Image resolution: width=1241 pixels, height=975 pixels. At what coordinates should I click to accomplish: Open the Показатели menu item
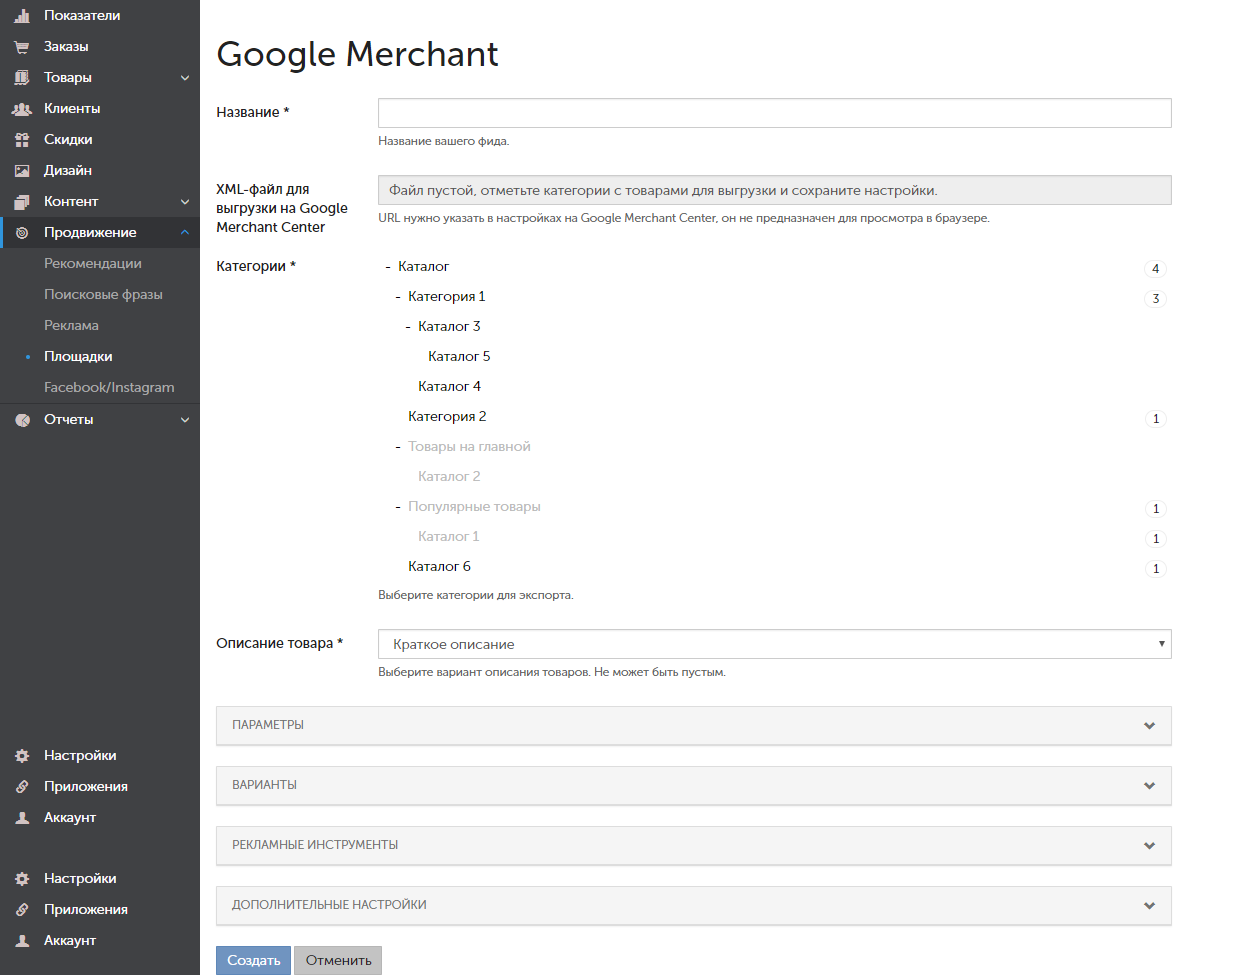coord(82,15)
